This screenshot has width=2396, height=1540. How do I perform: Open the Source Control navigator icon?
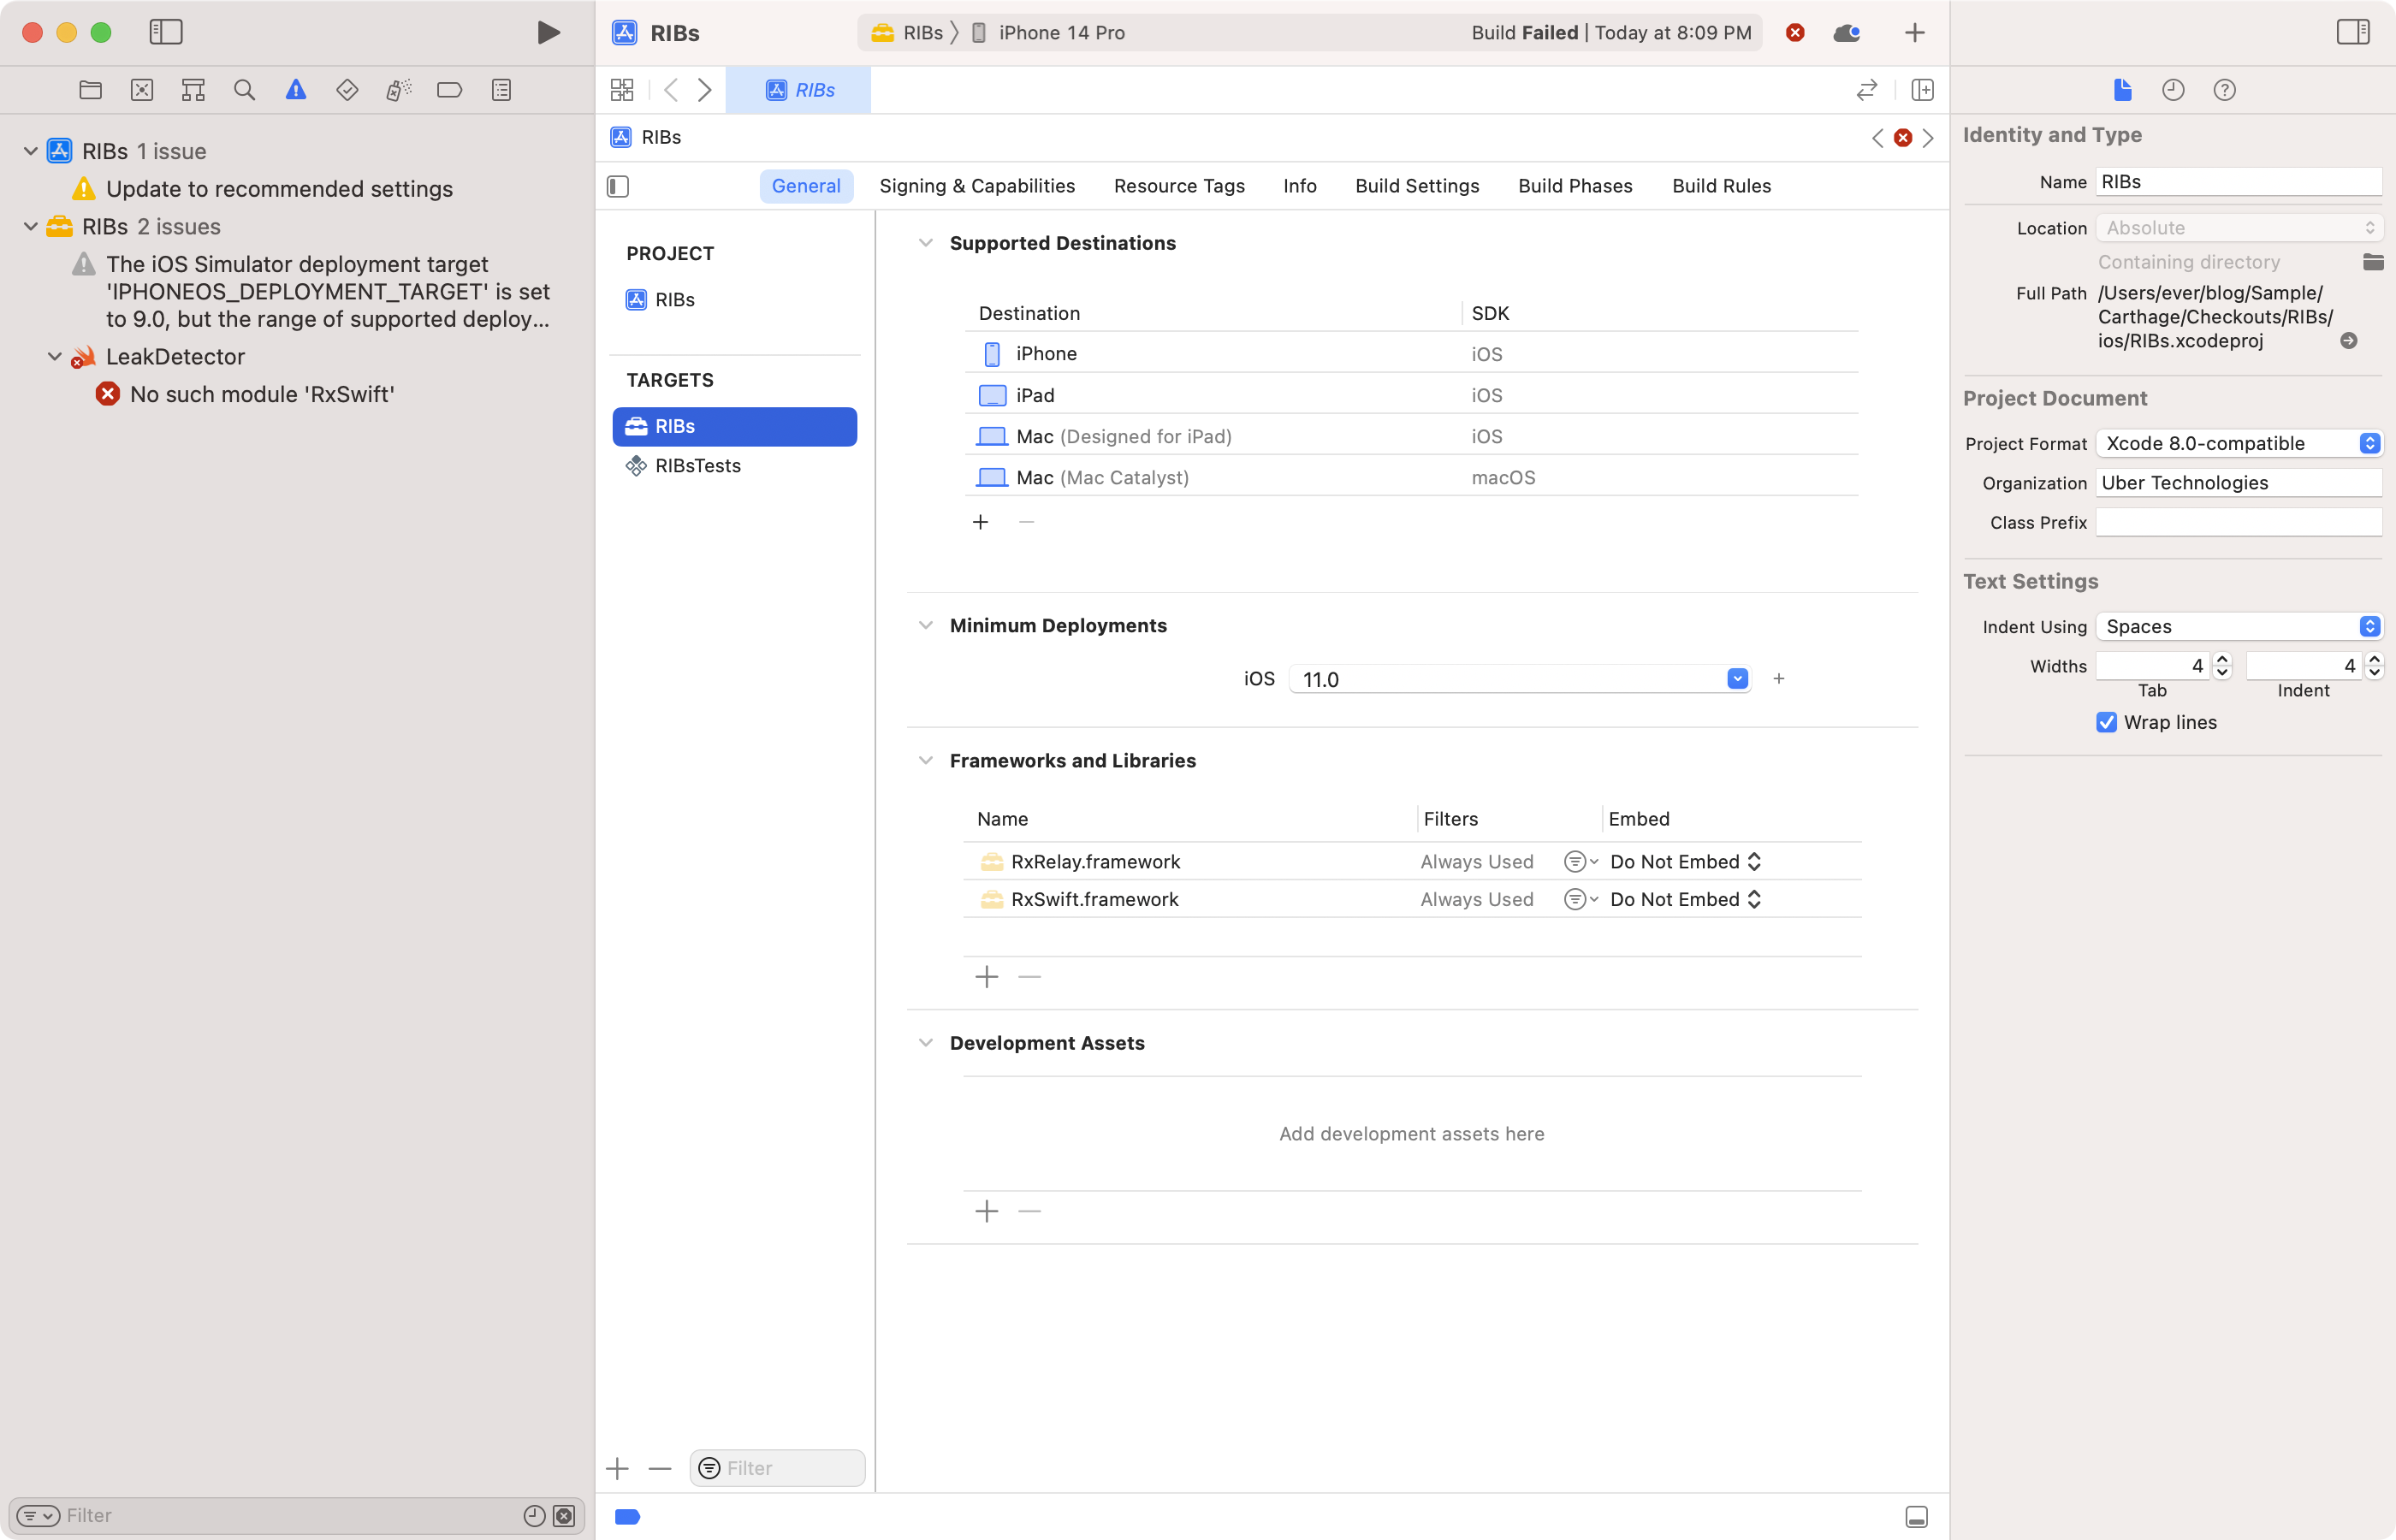[x=142, y=90]
